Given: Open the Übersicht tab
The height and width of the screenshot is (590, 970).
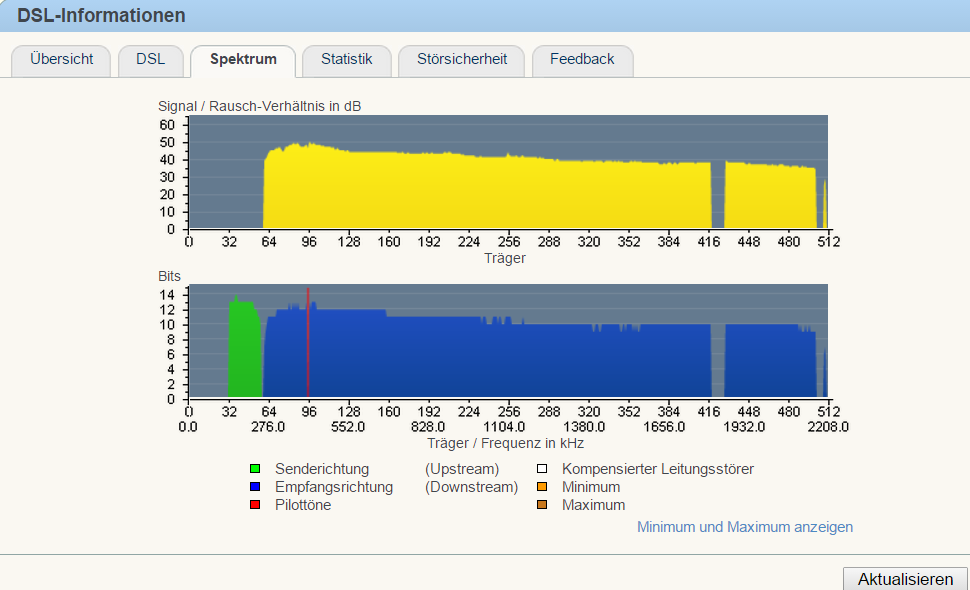Looking at the screenshot, I should 61,60.
